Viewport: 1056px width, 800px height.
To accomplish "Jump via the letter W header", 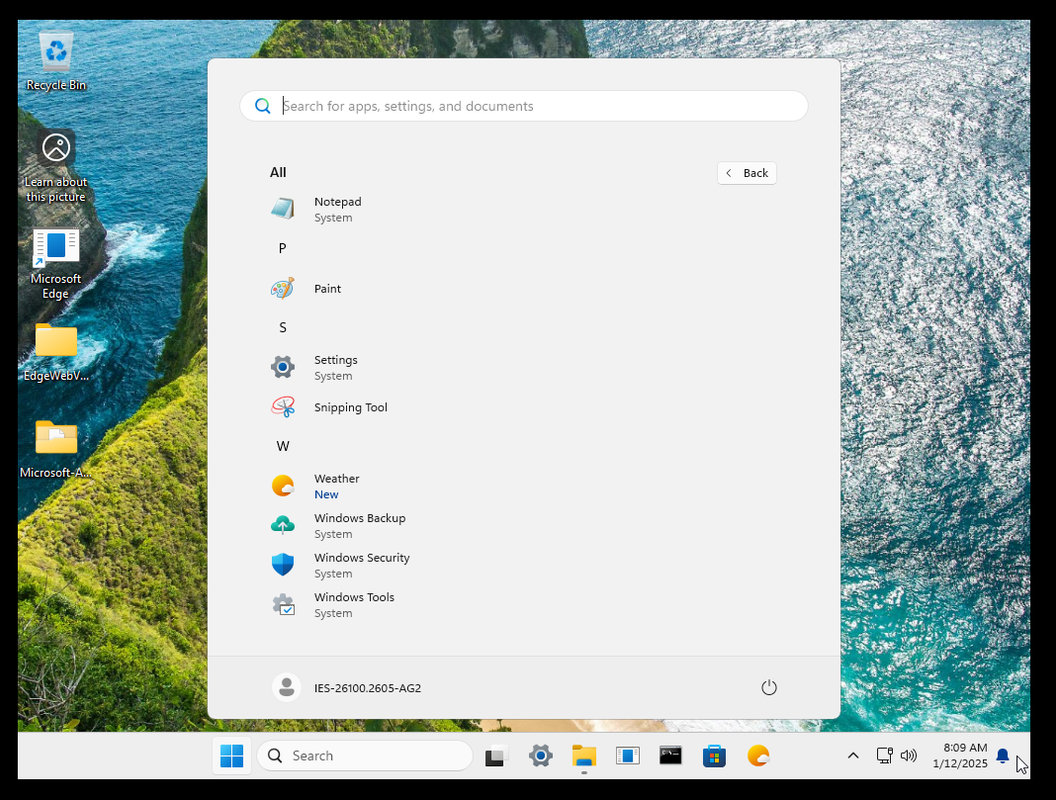I will 283,446.
